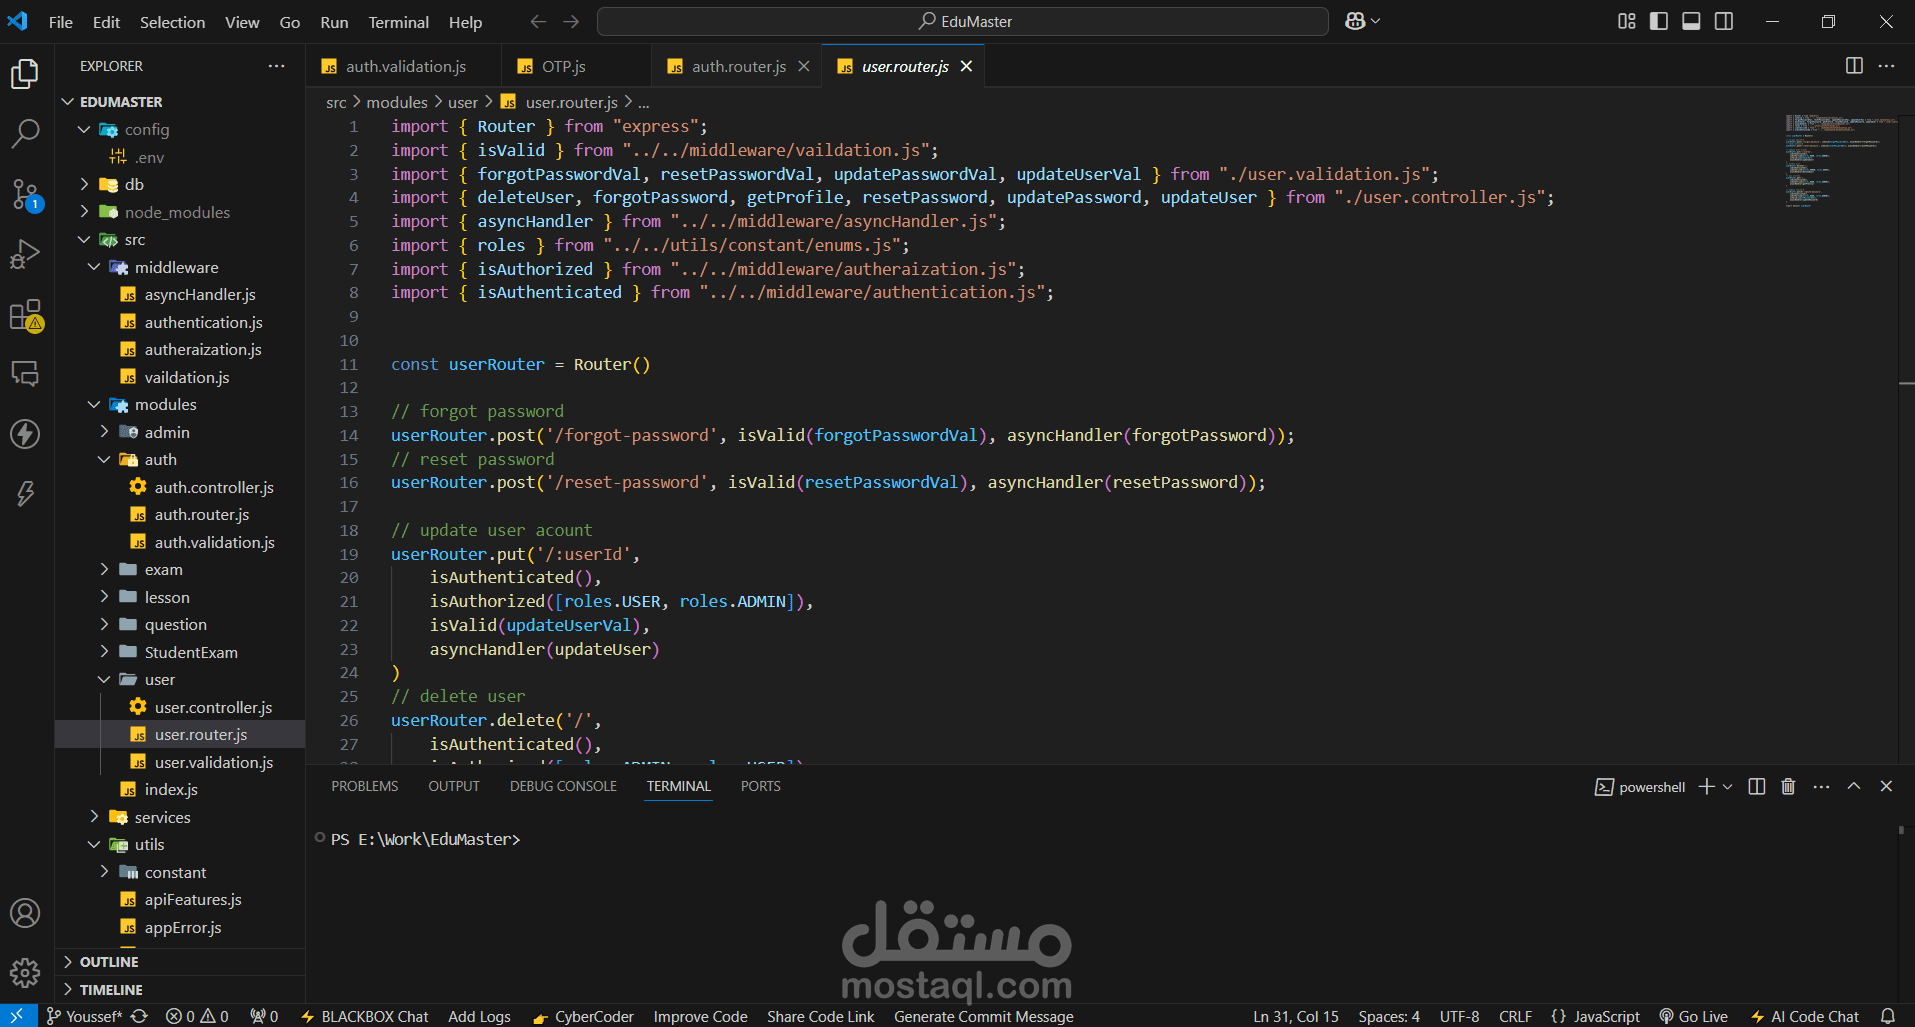
Task: Open apiFeatures.js file in explorer
Action: (193, 899)
